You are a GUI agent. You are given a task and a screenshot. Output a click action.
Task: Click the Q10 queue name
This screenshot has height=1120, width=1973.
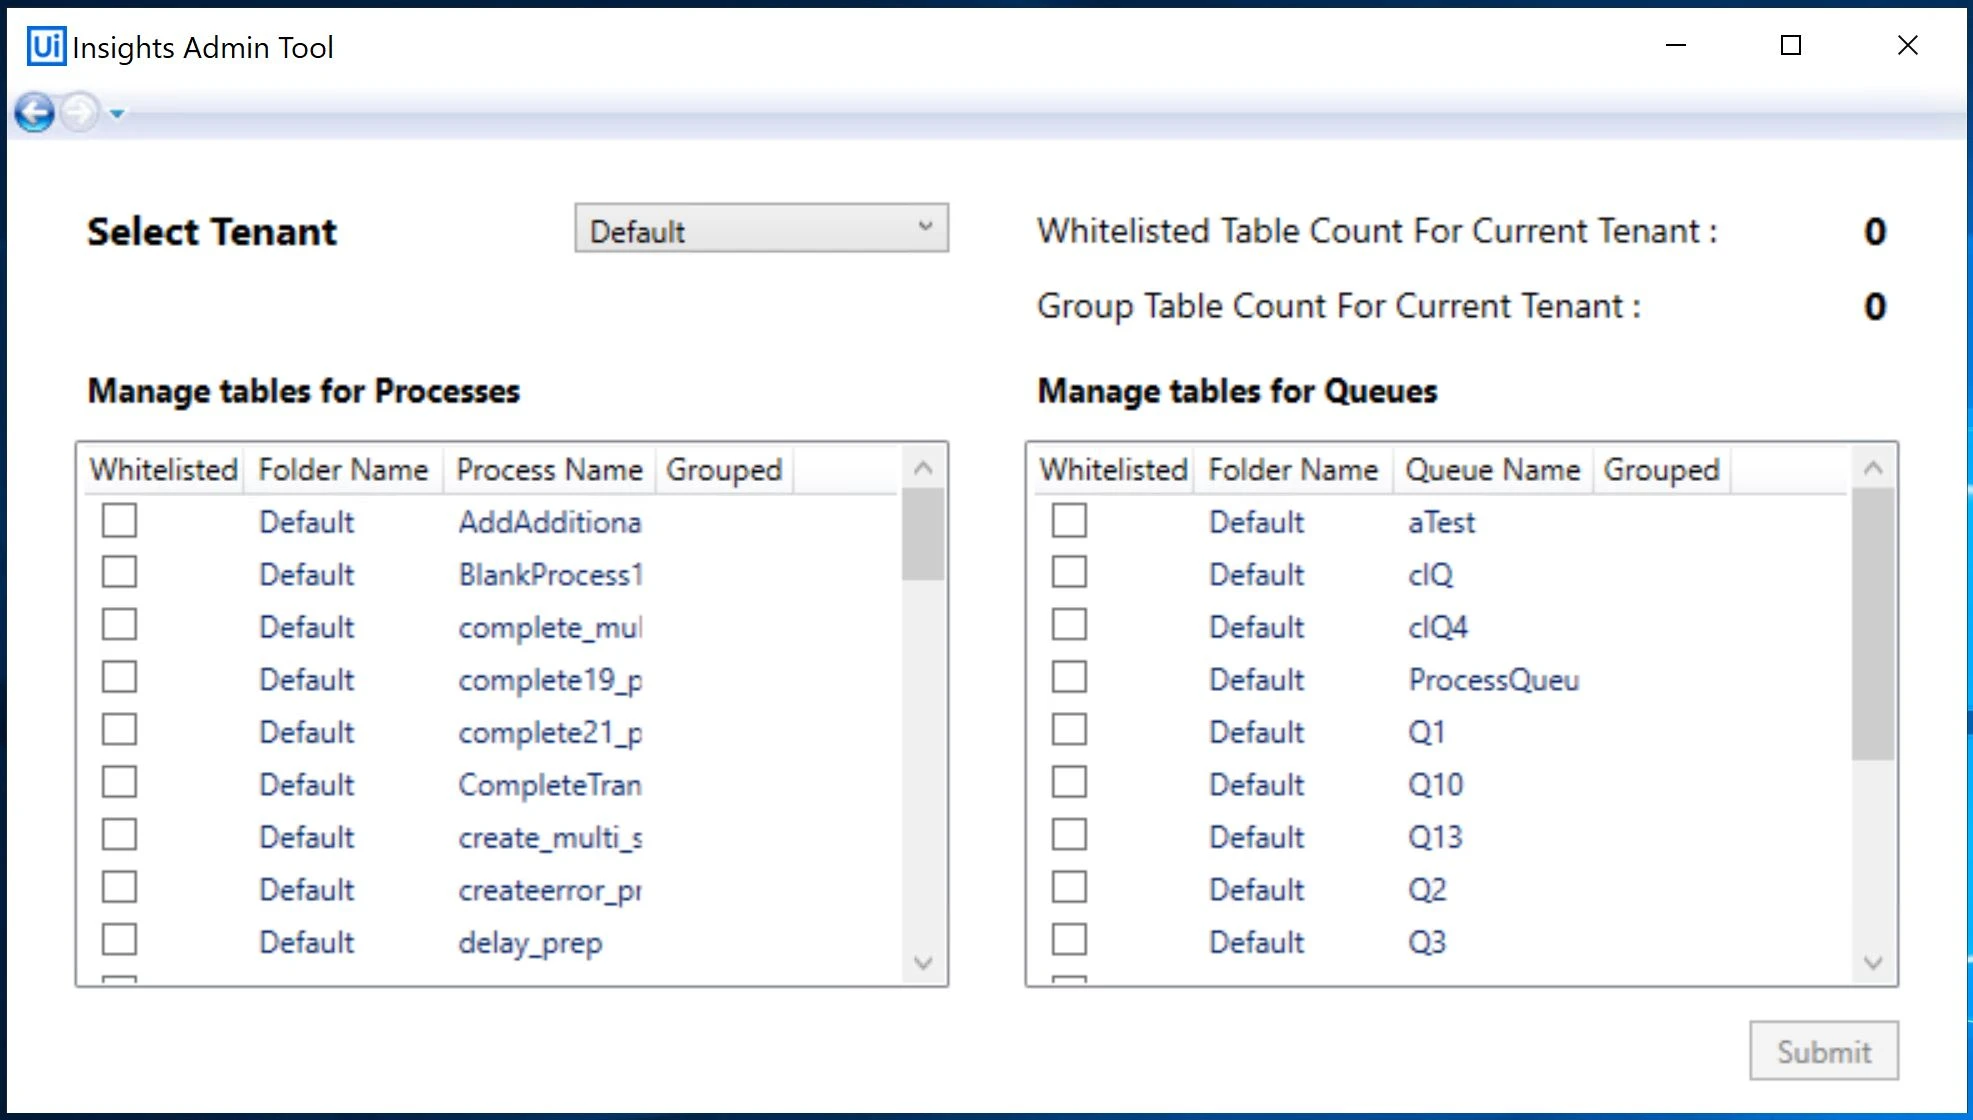point(1435,785)
